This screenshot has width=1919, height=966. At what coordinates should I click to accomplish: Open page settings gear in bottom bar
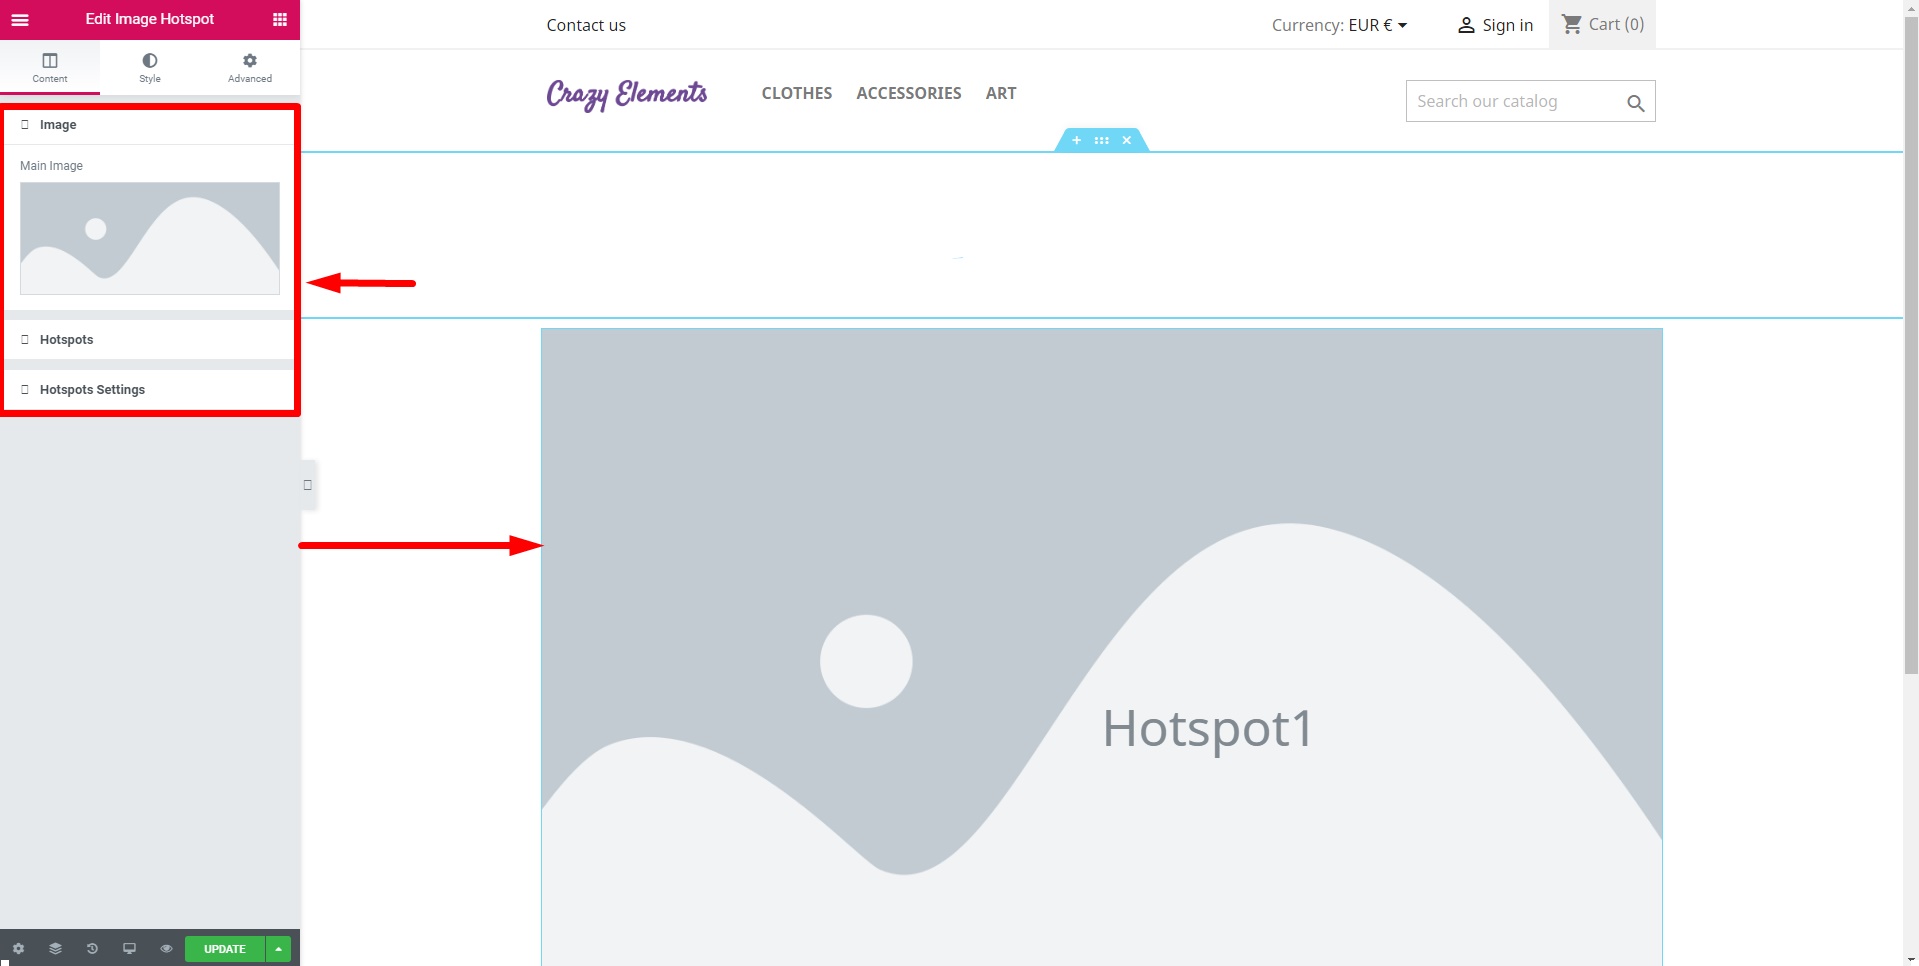tap(18, 948)
